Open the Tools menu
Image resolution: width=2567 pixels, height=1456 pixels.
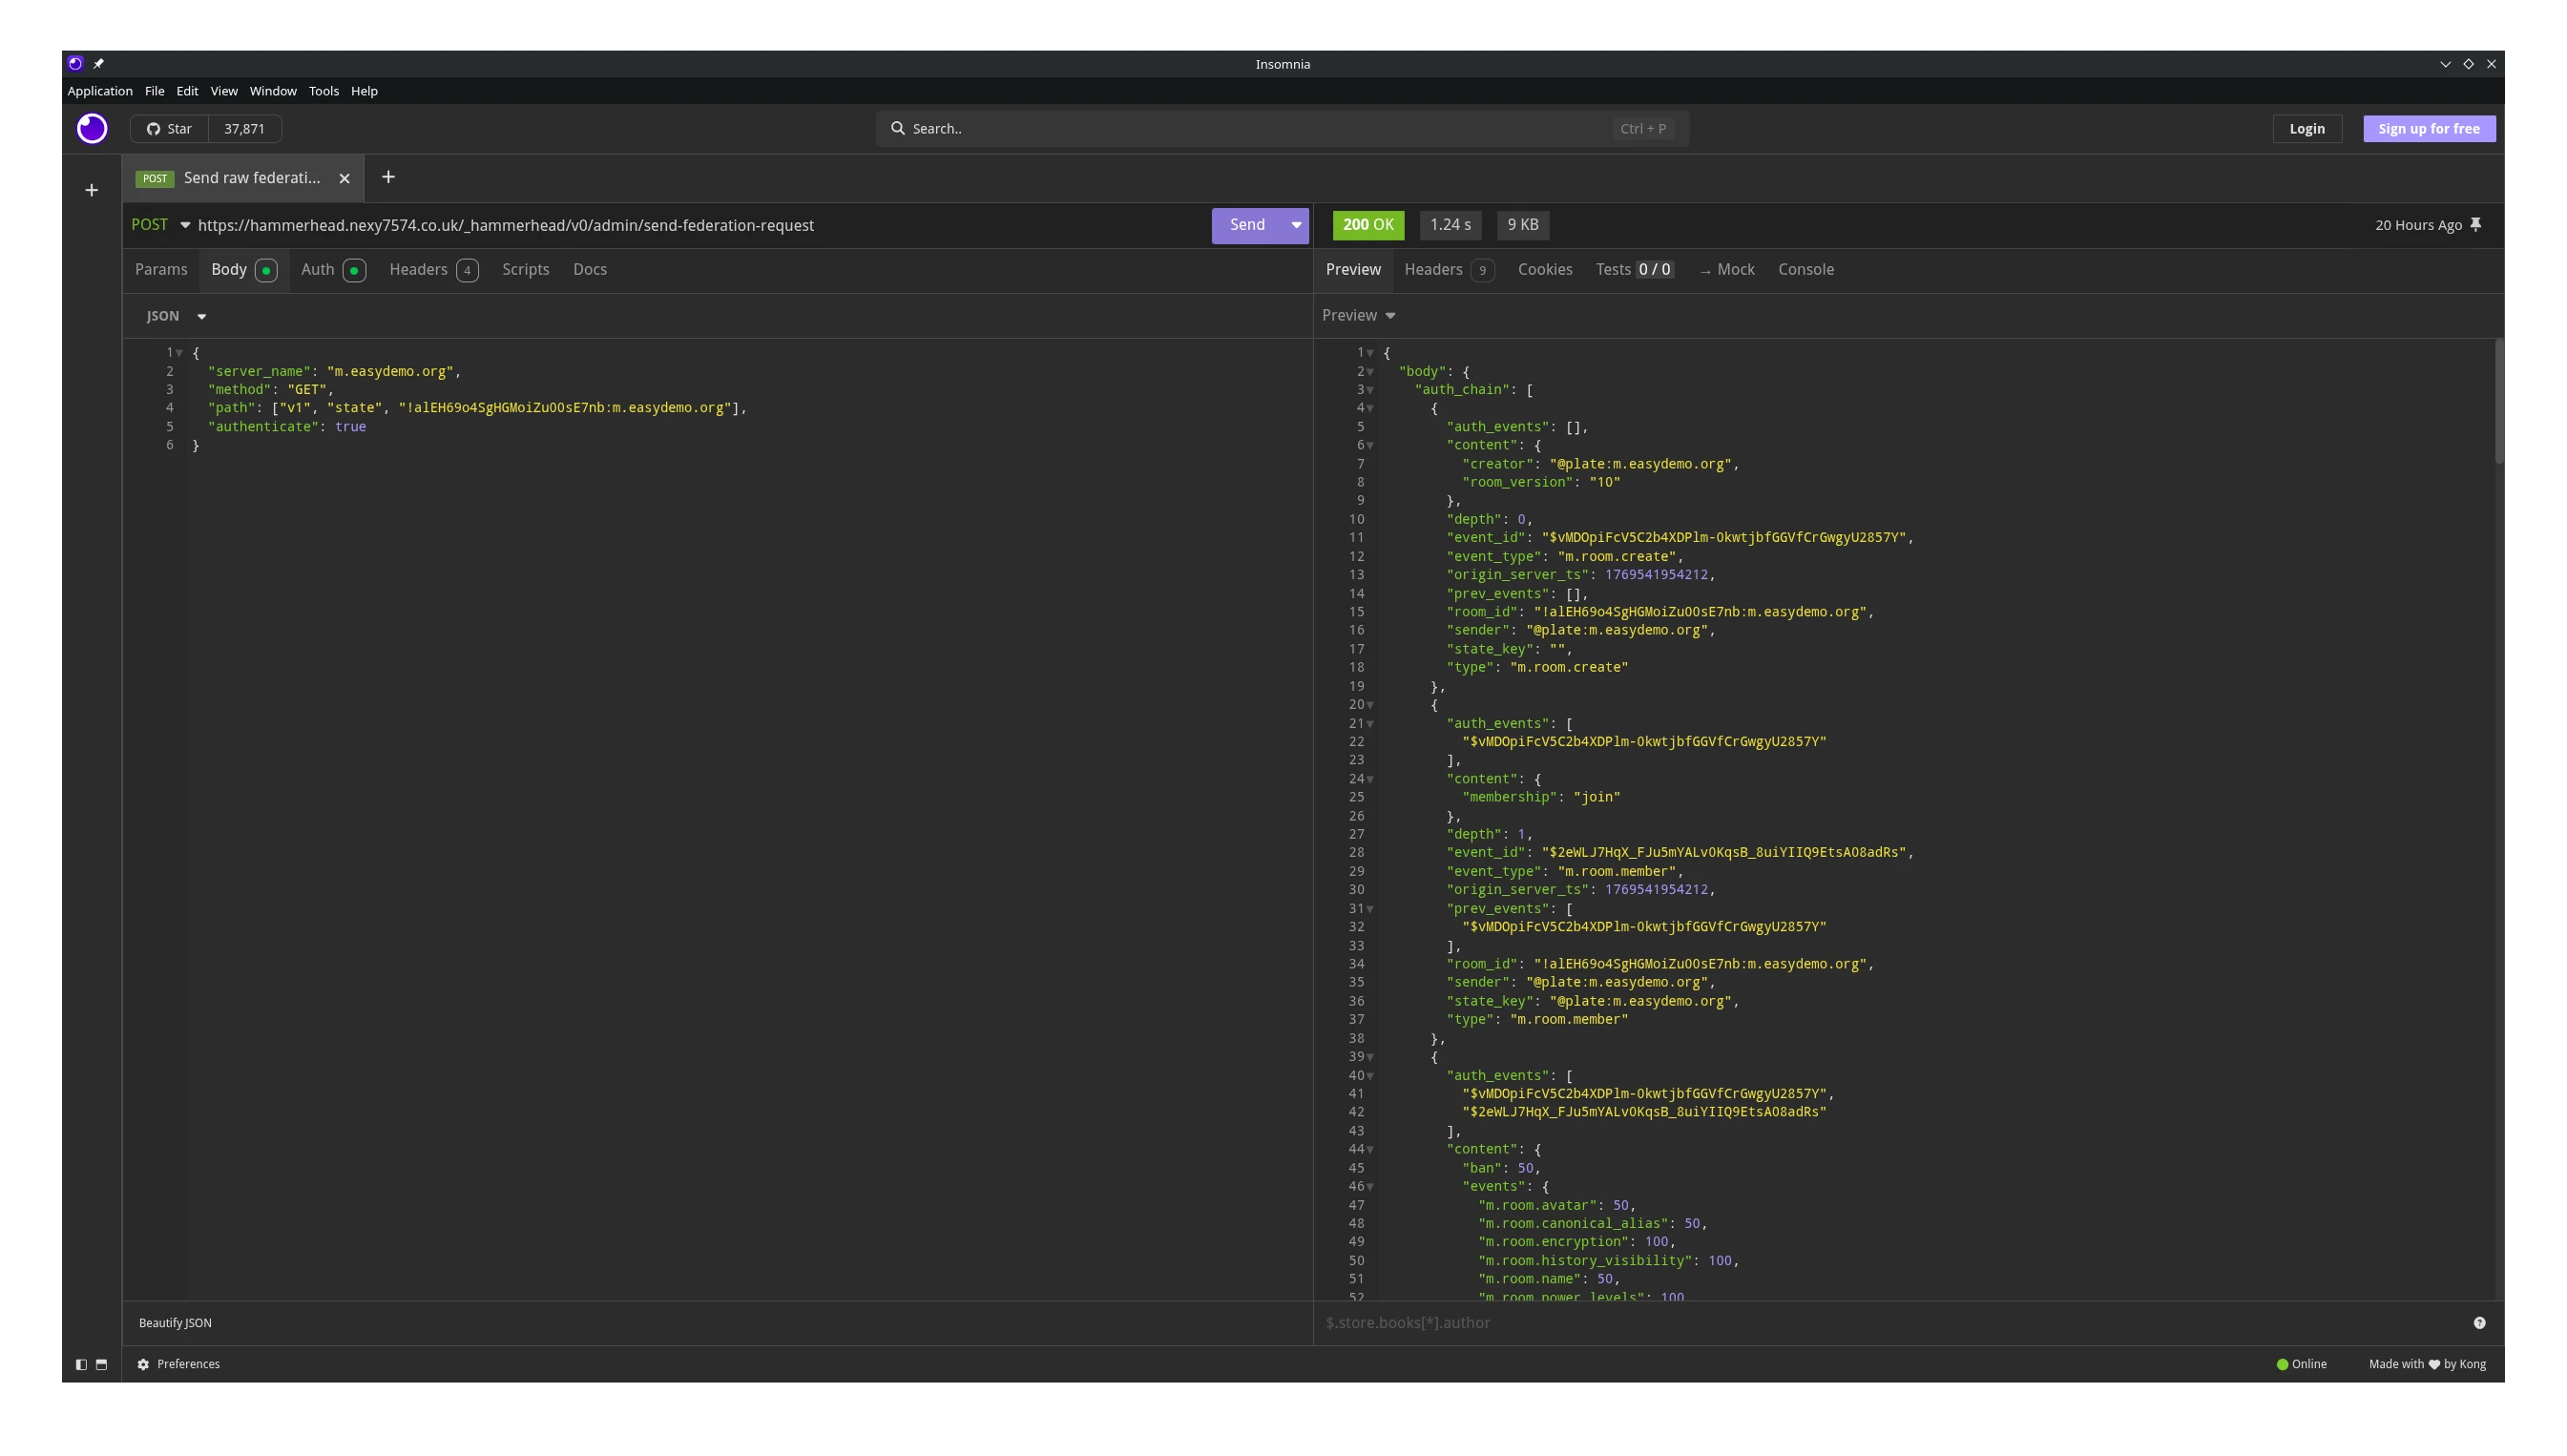coord(323,91)
